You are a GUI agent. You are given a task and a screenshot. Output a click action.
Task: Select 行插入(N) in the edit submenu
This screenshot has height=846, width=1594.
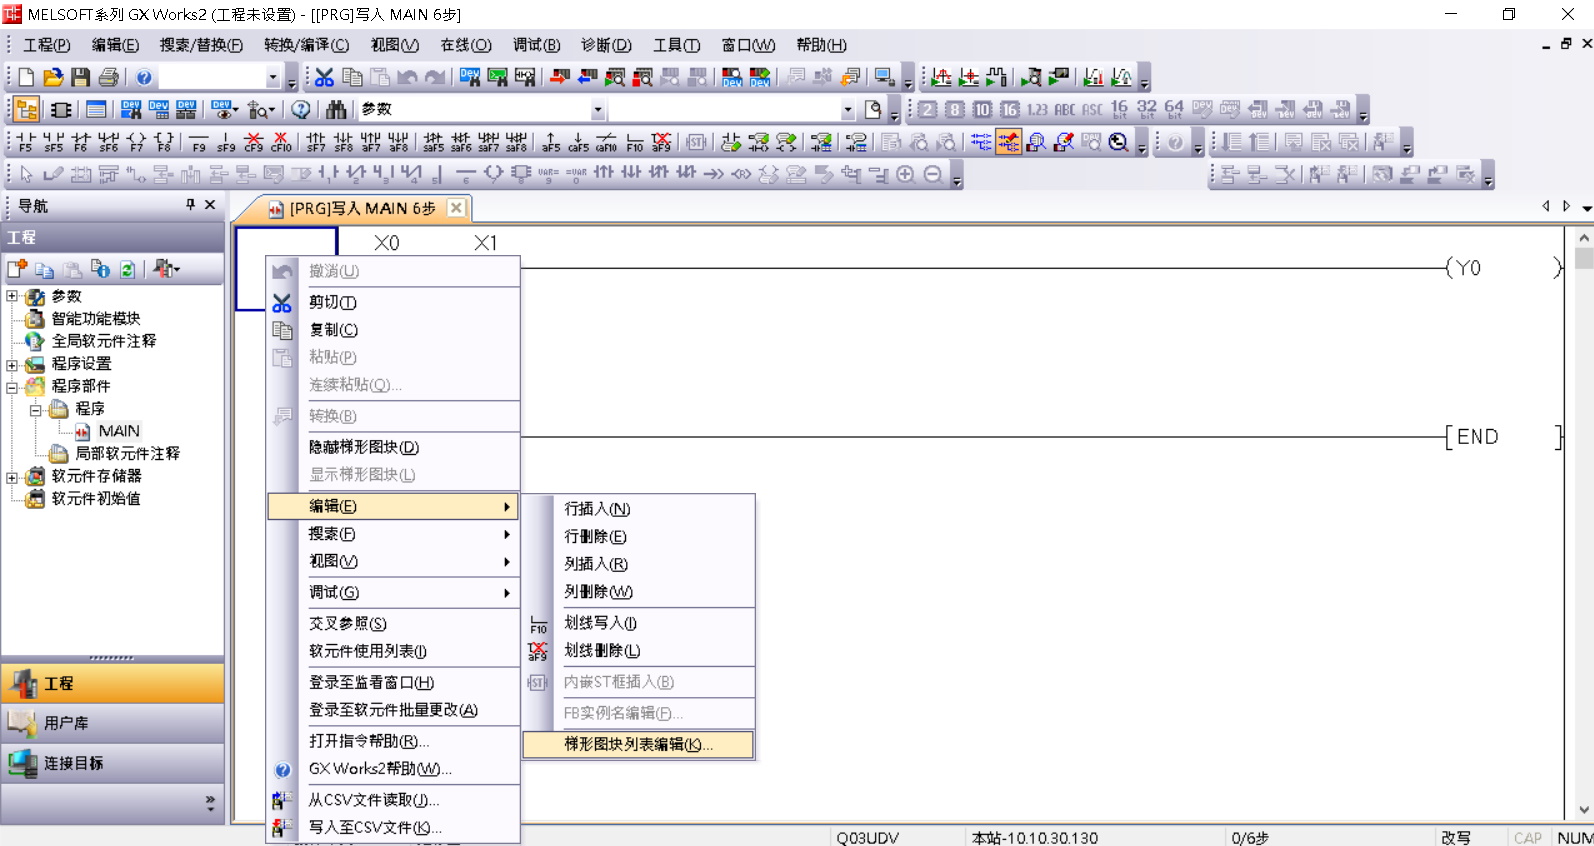597,509
